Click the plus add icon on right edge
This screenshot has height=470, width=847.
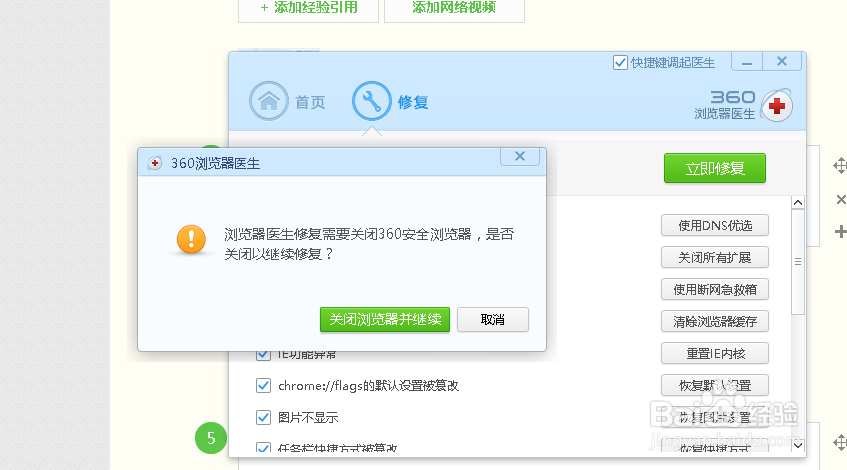(x=841, y=232)
